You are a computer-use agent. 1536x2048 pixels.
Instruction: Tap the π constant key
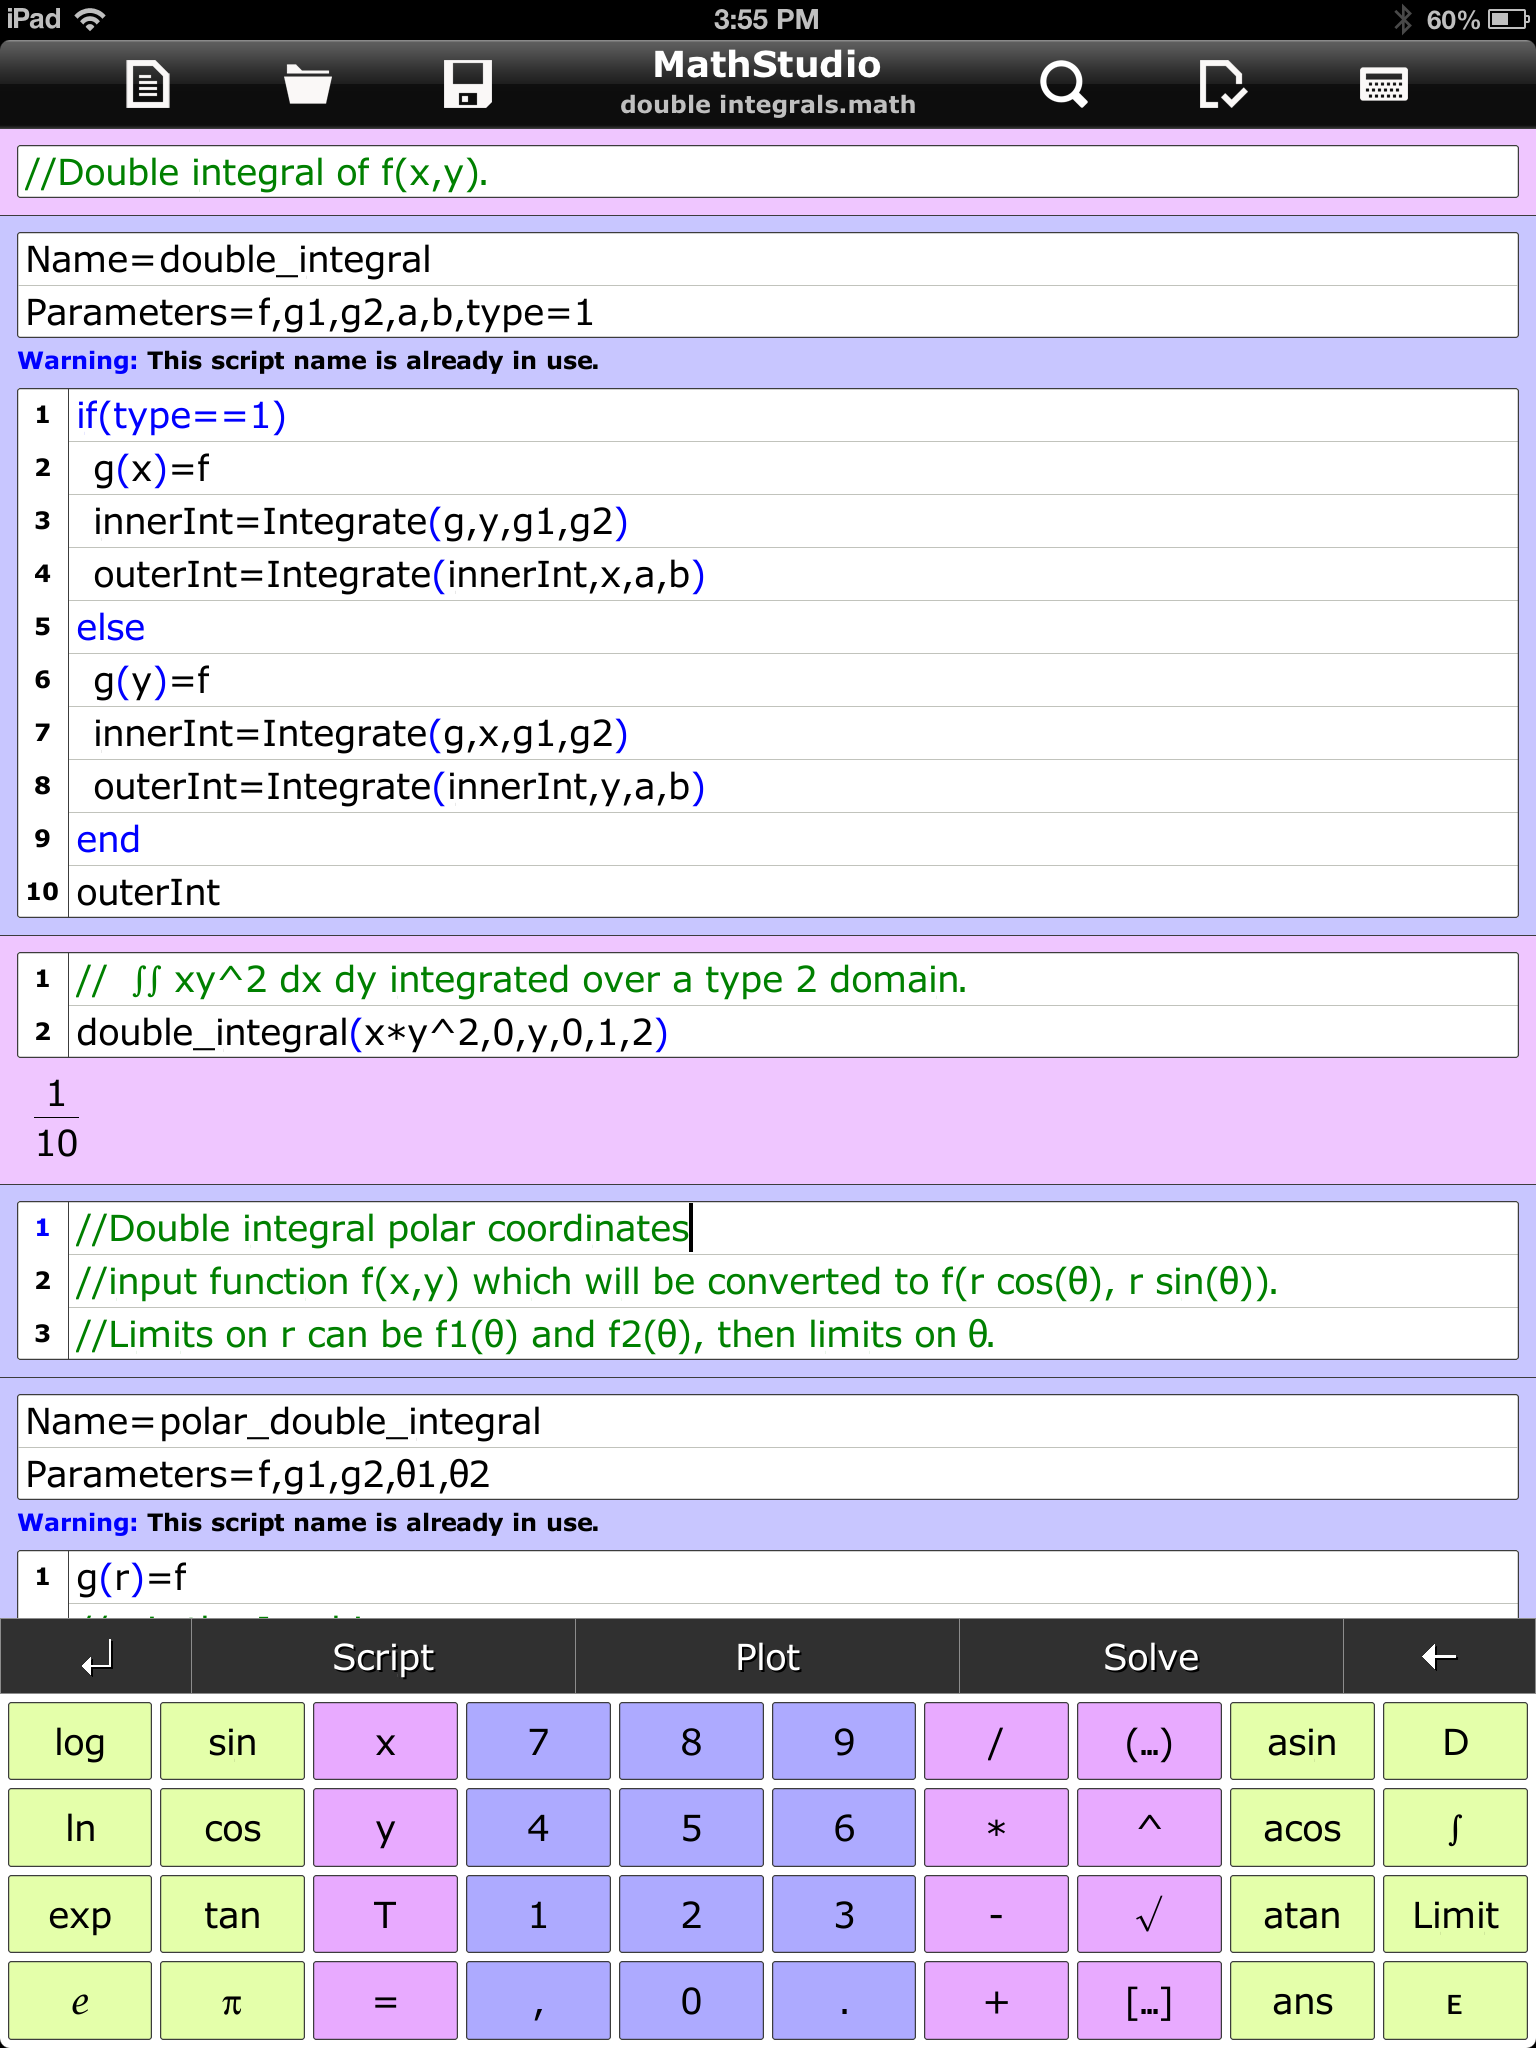tap(232, 2002)
